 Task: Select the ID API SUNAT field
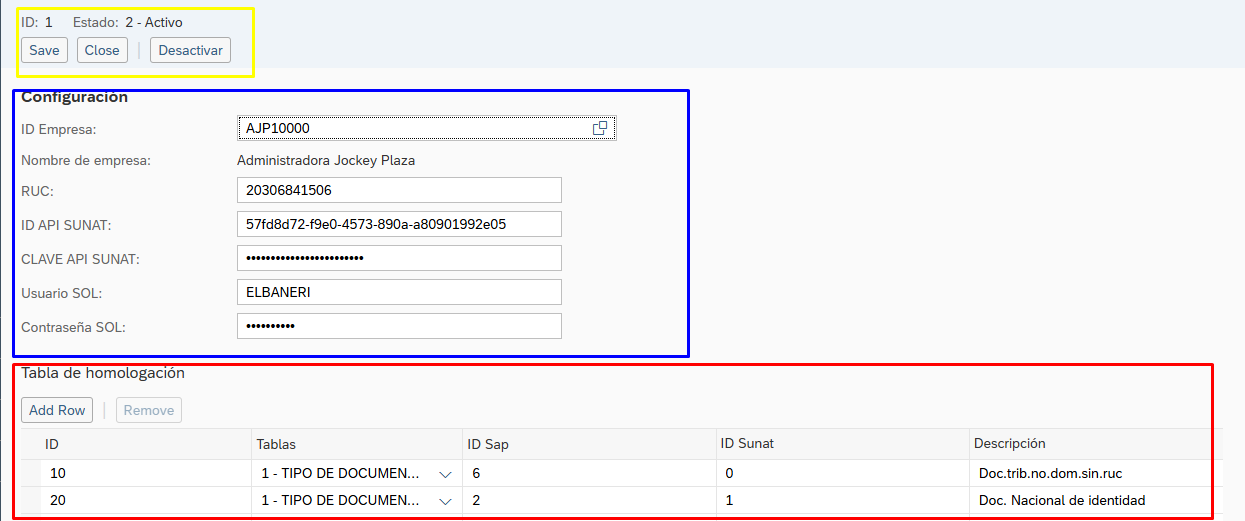point(399,224)
